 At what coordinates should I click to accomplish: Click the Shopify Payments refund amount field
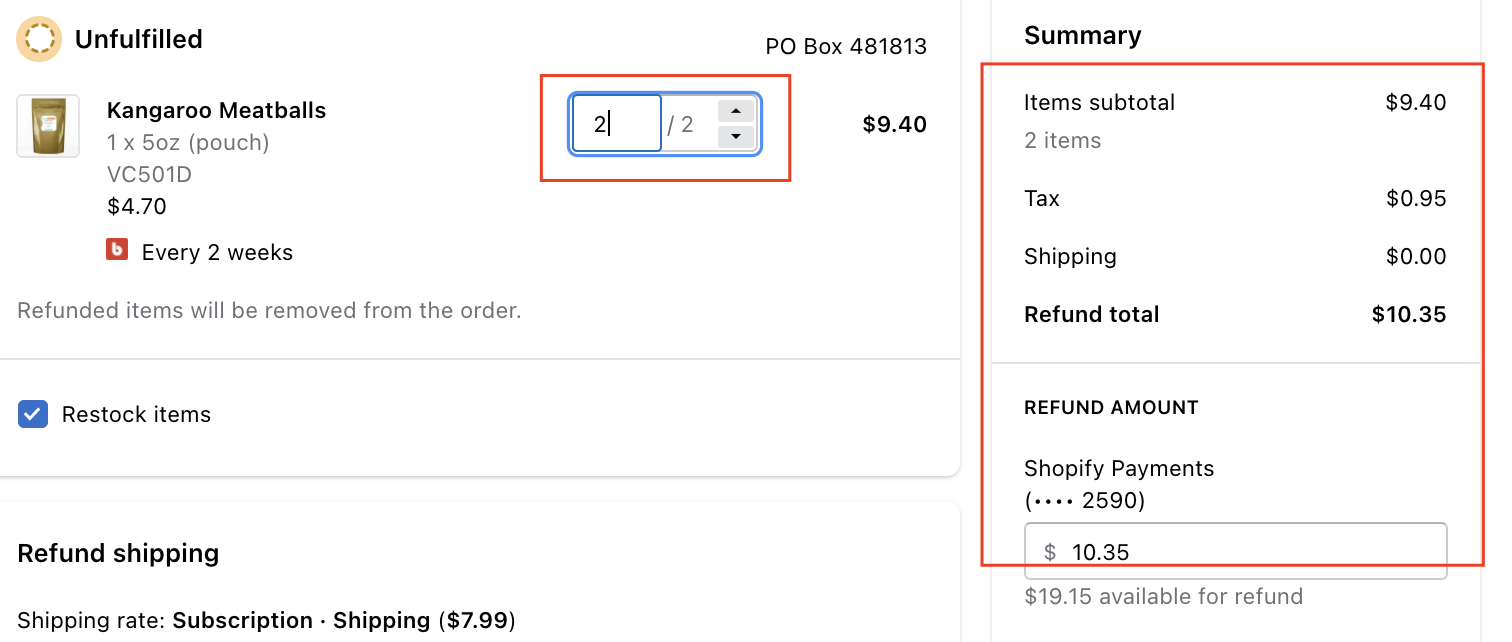(1250, 551)
